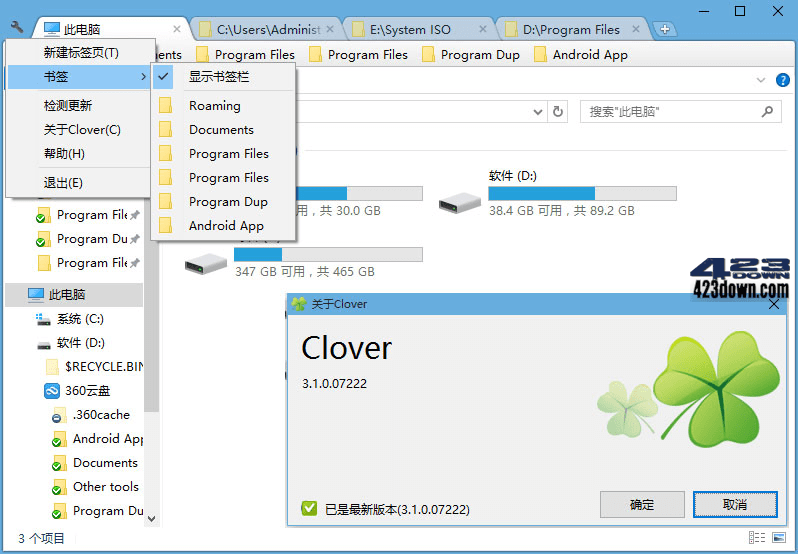Open the 书签 submenu

pos(78,77)
